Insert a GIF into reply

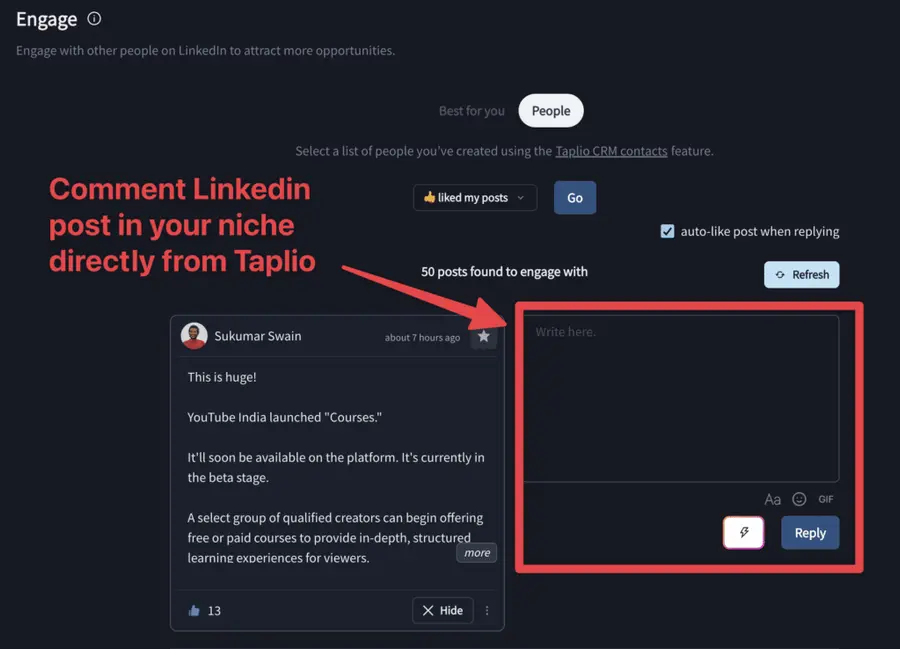point(826,499)
